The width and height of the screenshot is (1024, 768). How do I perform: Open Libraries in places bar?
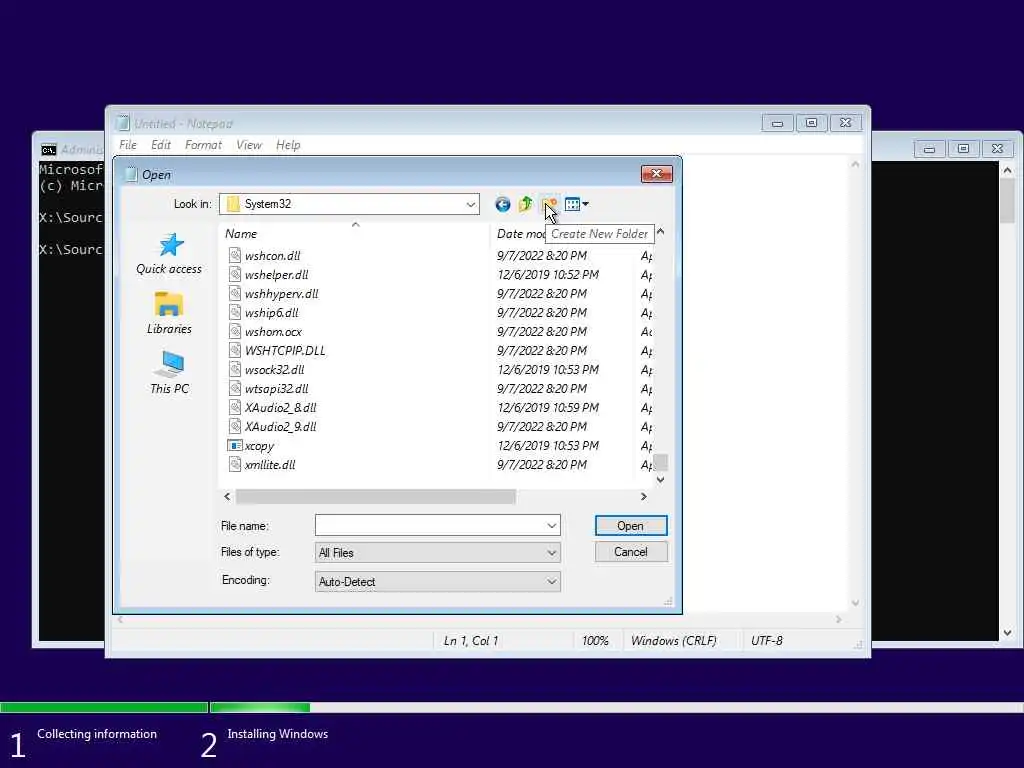pyautogui.click(x=169, y=313)
